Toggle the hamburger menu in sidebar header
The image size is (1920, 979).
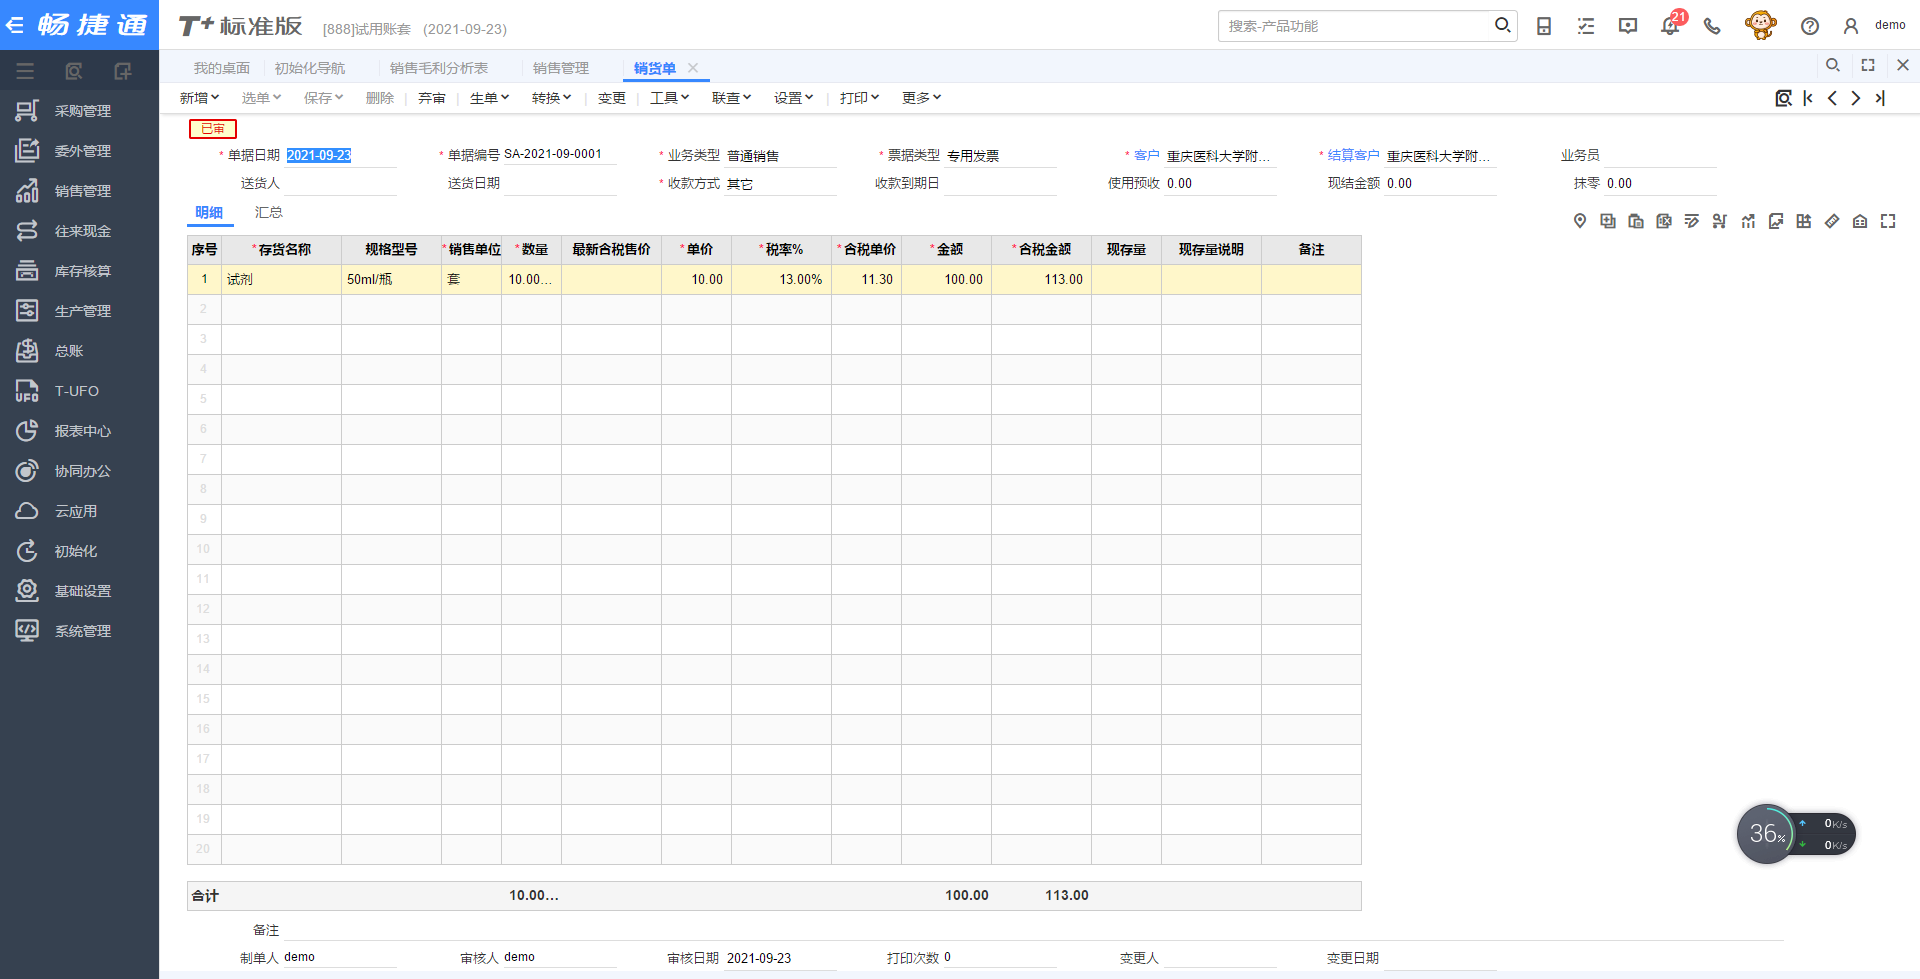[x=25, y=71]
